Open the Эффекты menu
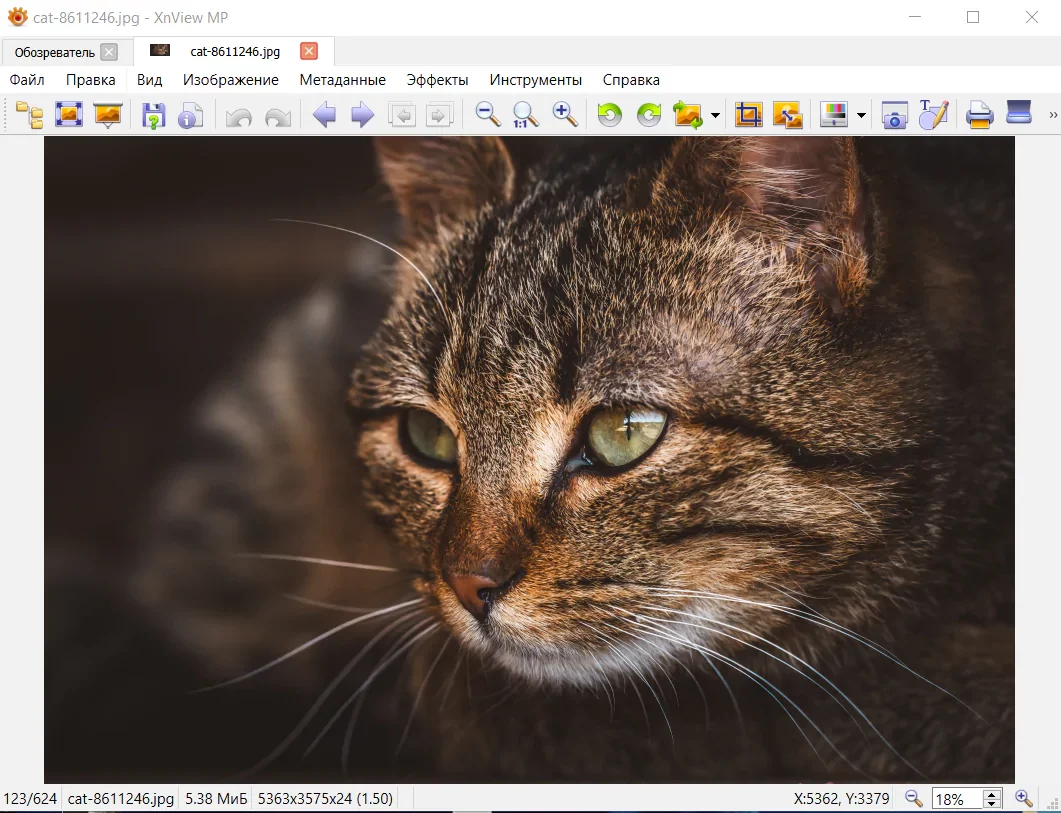Screen dimensions: 1061x813 point(437,80)
